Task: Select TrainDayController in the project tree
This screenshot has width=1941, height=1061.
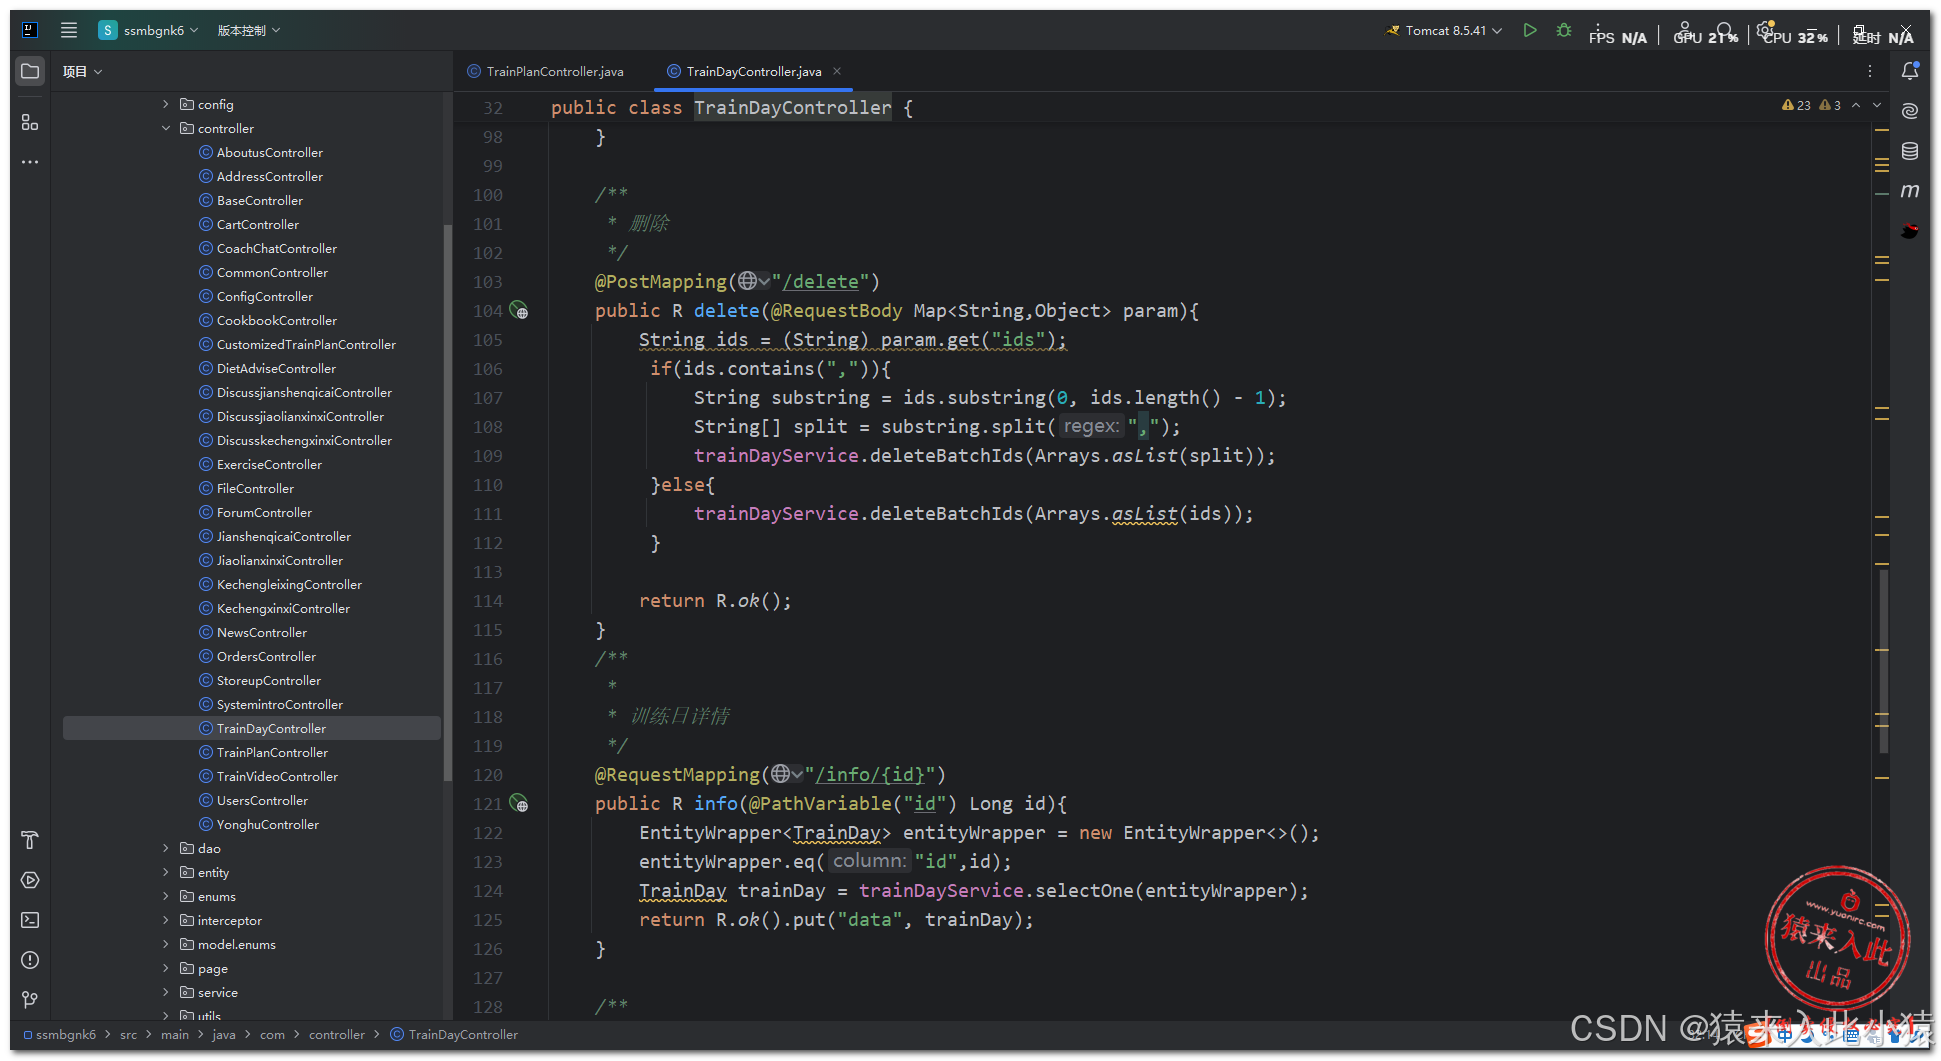Action: [252, 728]
